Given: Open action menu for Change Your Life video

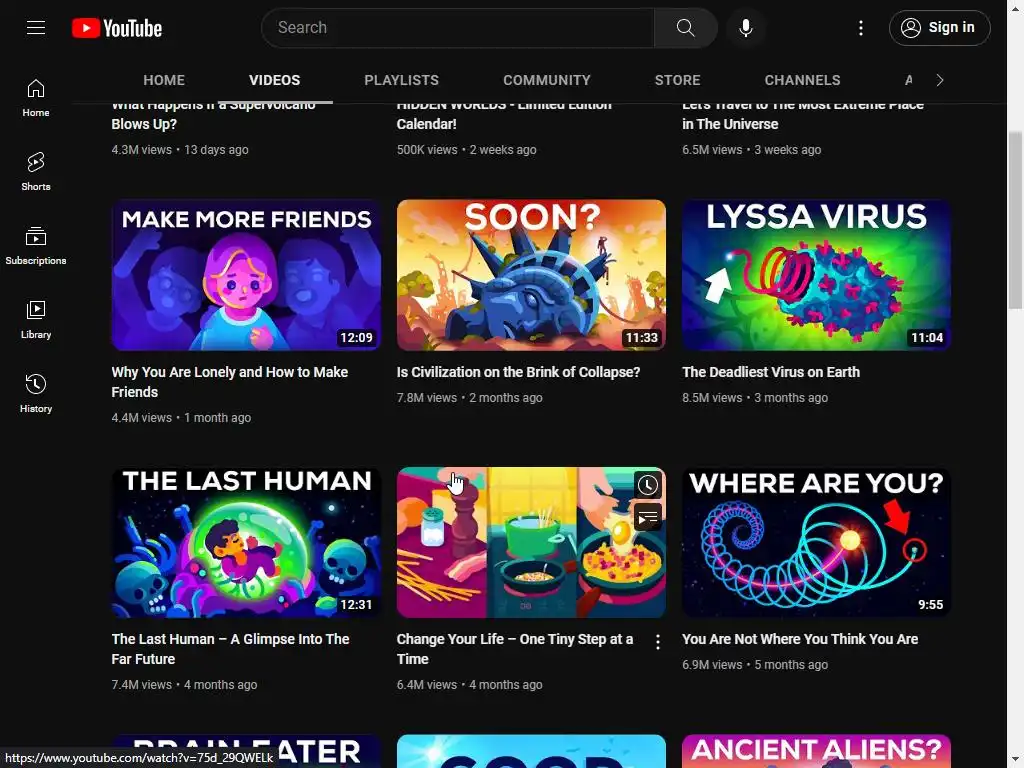Looking at the screenshot, I should tap(657, 643).
